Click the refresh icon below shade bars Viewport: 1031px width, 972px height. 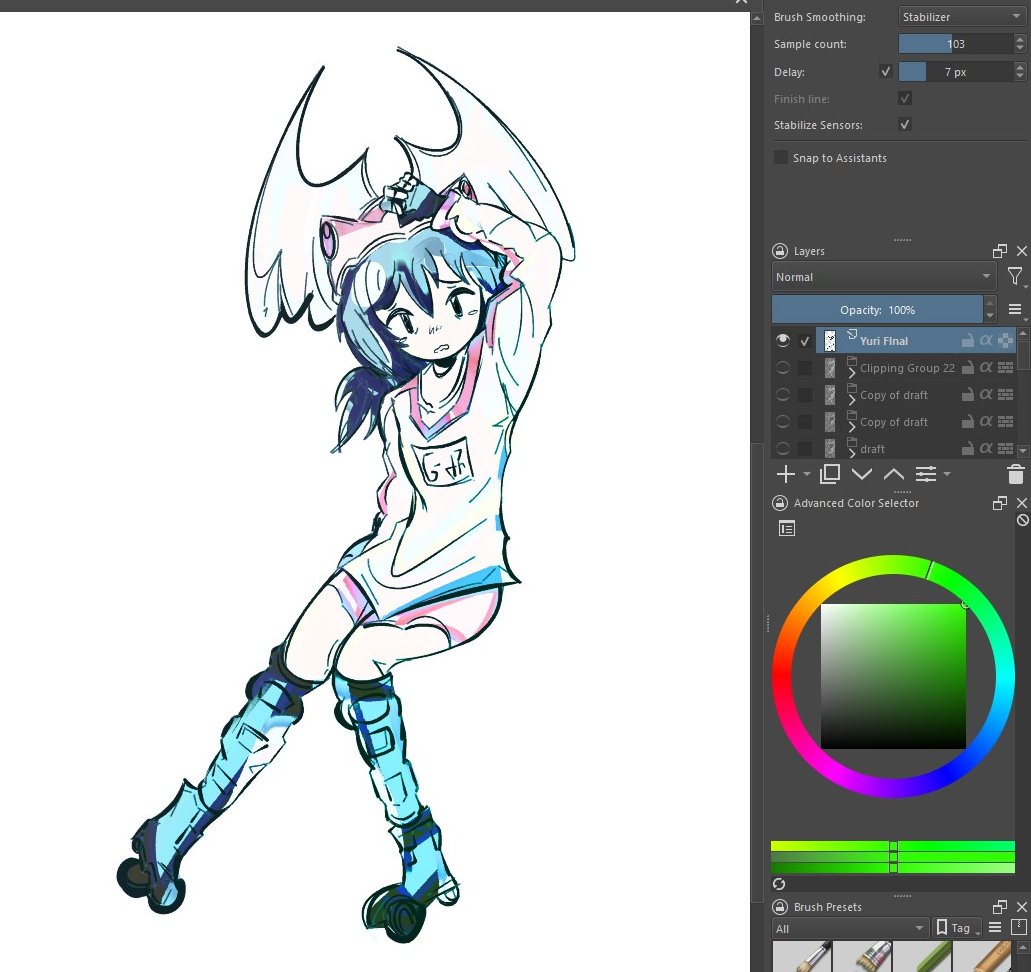click(779, 884)
